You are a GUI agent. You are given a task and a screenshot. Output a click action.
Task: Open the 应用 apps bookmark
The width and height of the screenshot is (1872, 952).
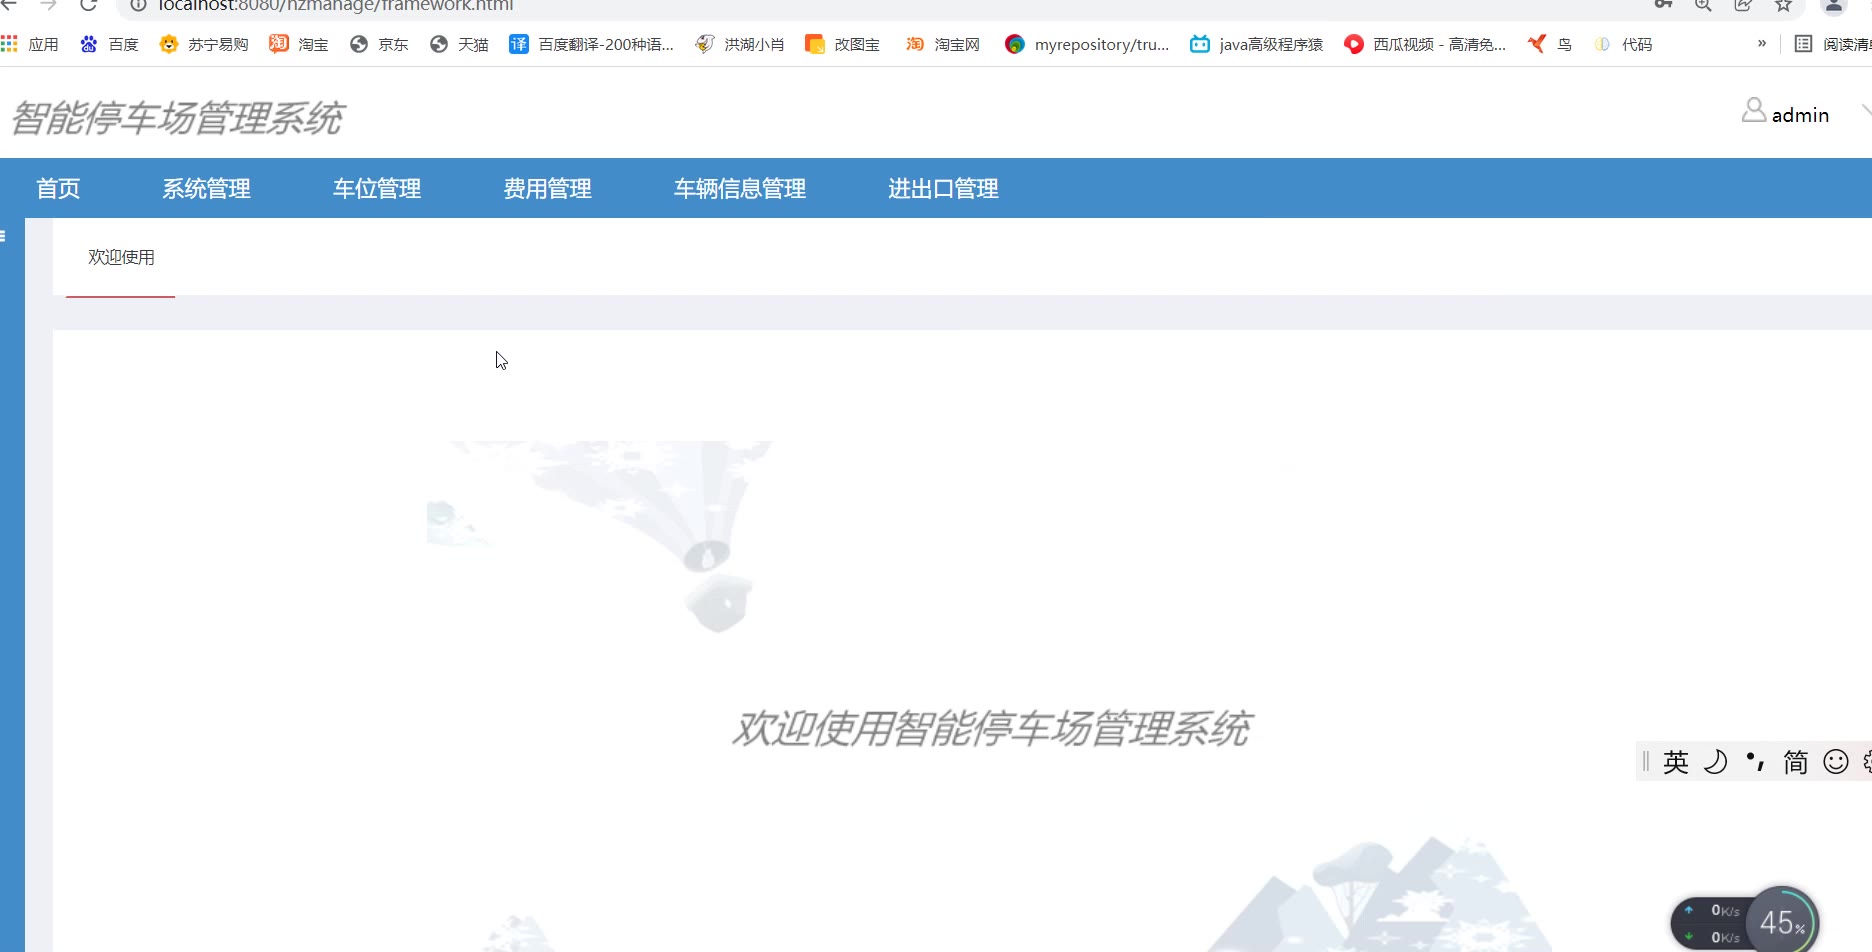click(x=30, y=44)
